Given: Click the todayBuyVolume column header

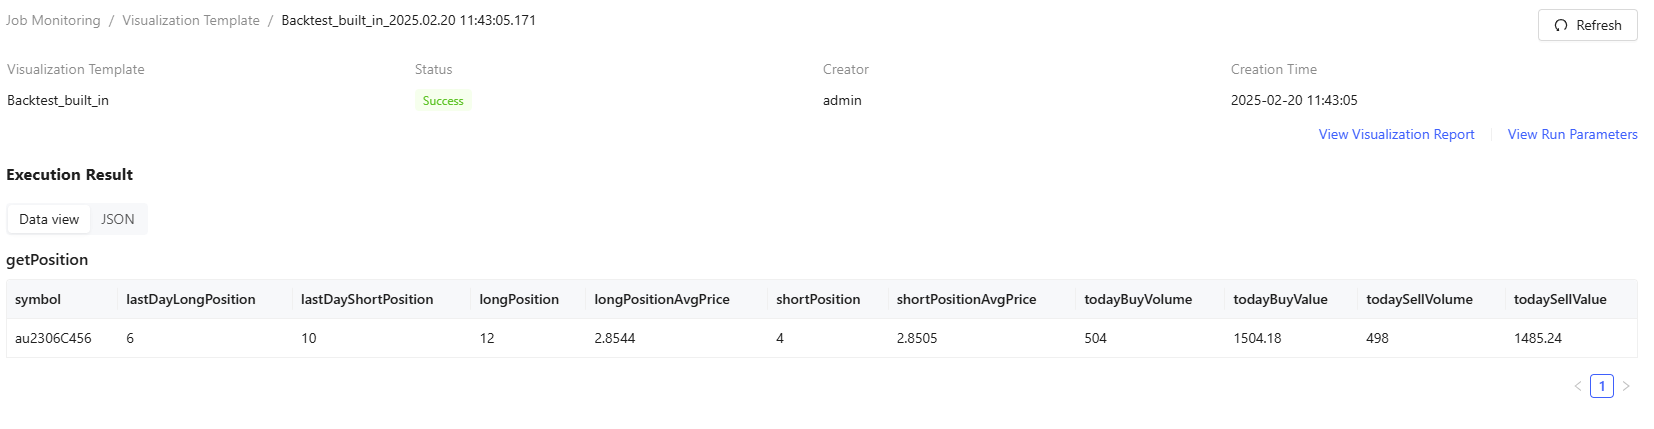Looking at the screenshot, I should [1138, 299].
